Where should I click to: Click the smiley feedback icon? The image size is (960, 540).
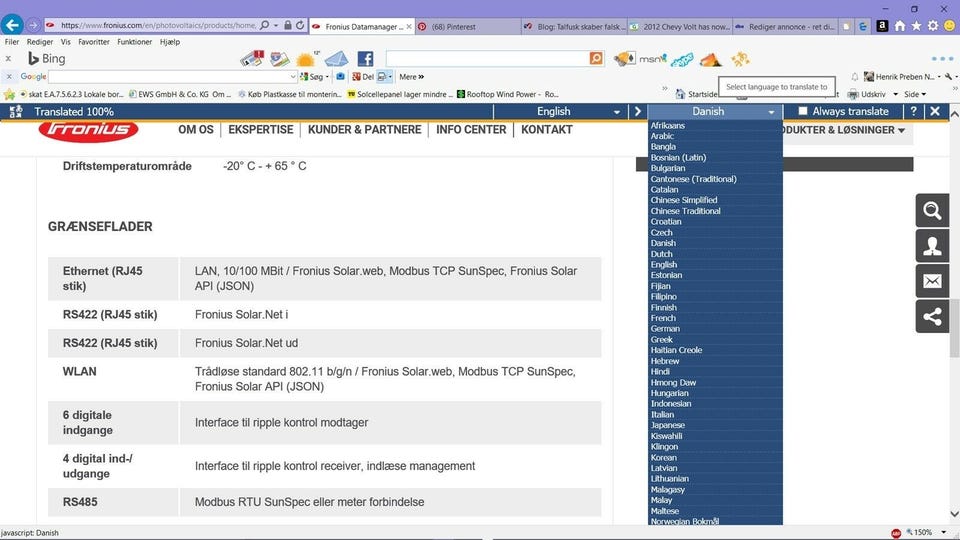(x=950, y=26)
